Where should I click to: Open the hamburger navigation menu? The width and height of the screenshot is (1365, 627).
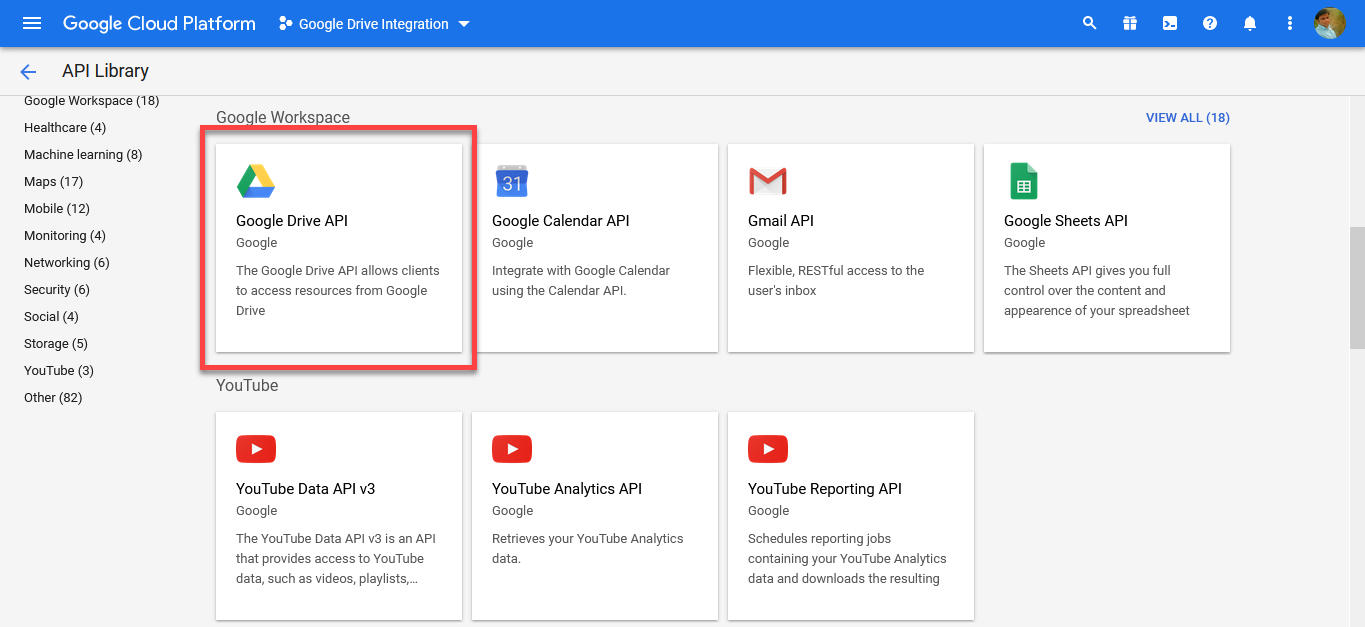tap(32, 23)
